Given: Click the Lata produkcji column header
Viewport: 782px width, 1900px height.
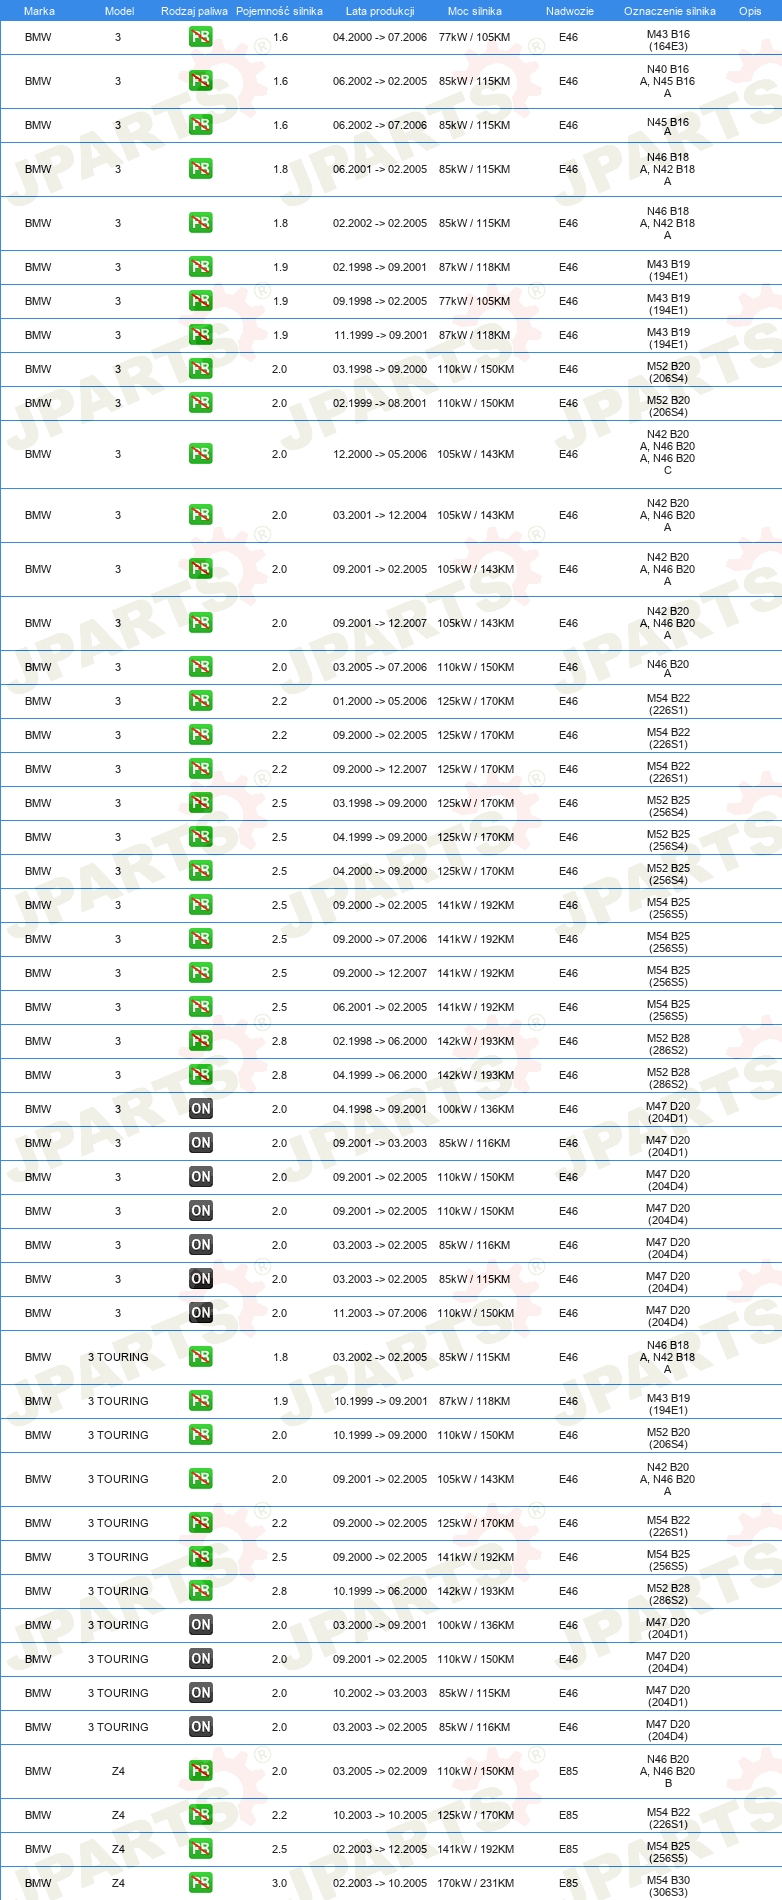Looking at the screenshot, I should pyautogui.click(x=380, y=11).
